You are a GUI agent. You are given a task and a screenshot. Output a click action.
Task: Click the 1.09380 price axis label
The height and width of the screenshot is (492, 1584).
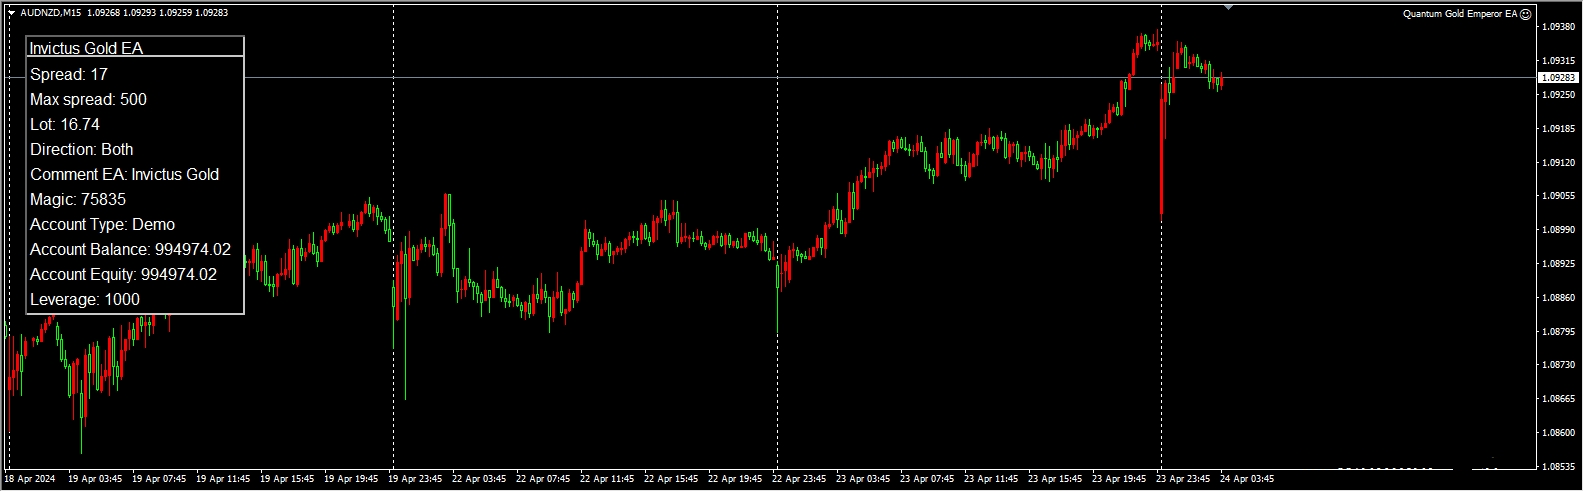[1558, 27]
